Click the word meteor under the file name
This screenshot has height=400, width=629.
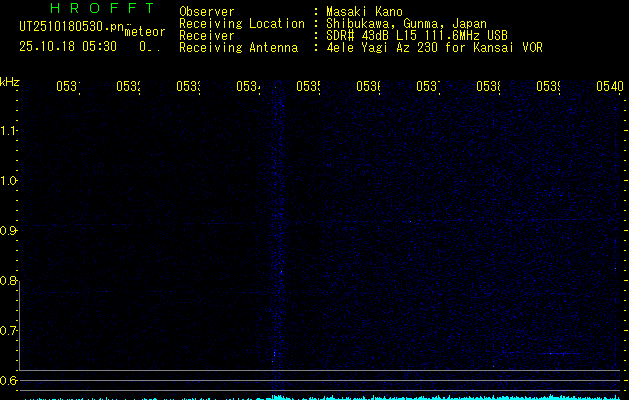click(x=145, y=32)
